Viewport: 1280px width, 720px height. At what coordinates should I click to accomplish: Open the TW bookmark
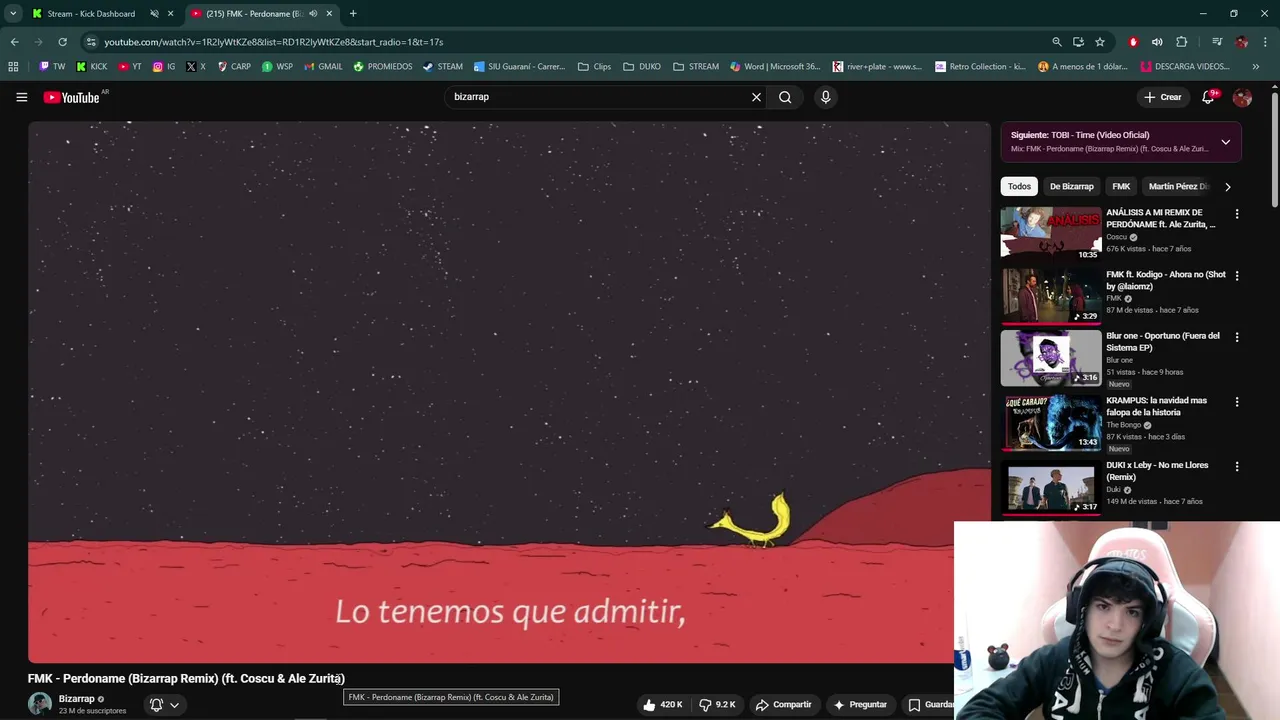(52, 67)
